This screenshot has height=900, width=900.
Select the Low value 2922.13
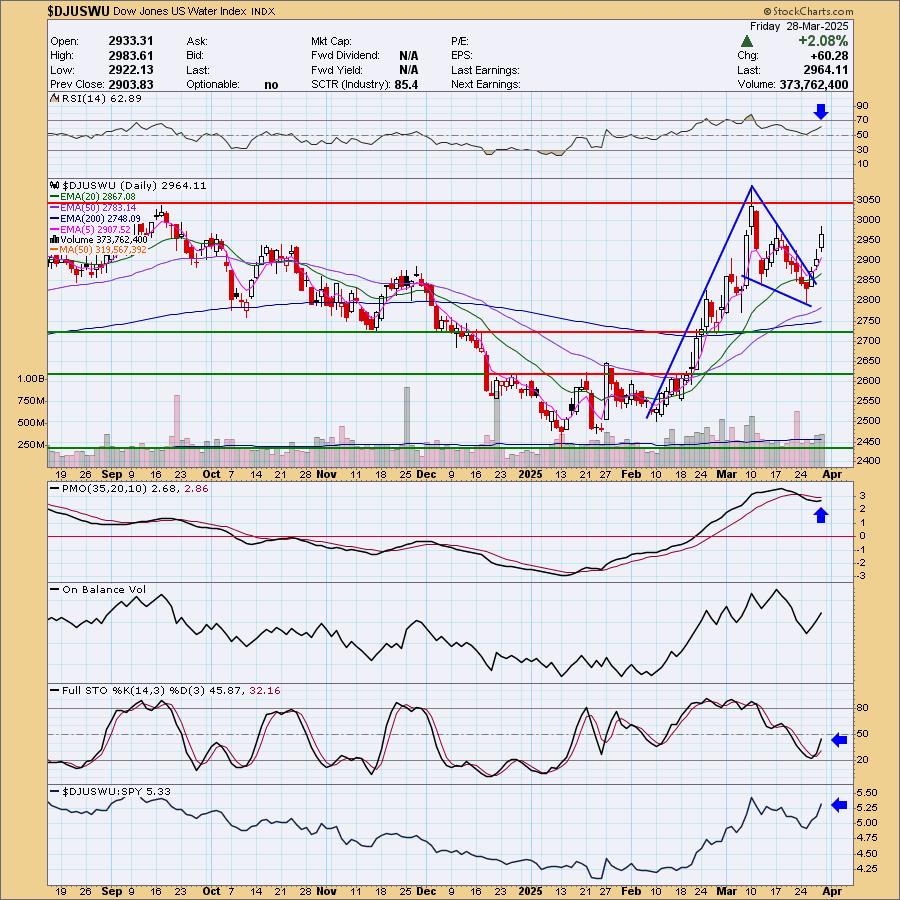click(131, 70)
